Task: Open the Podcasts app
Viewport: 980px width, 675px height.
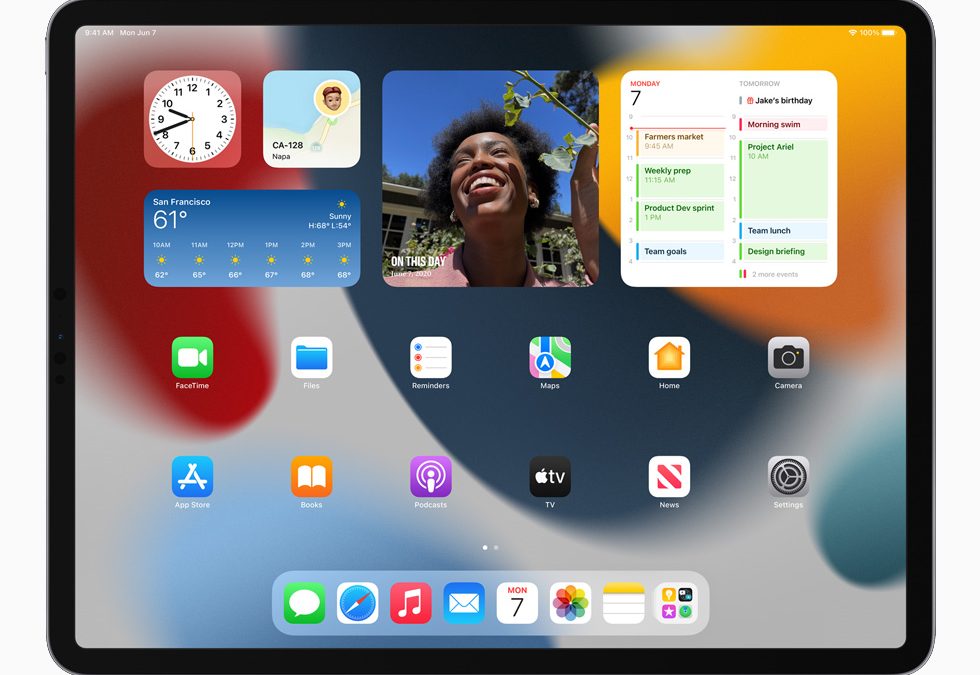Action: (x=431, y=476)
